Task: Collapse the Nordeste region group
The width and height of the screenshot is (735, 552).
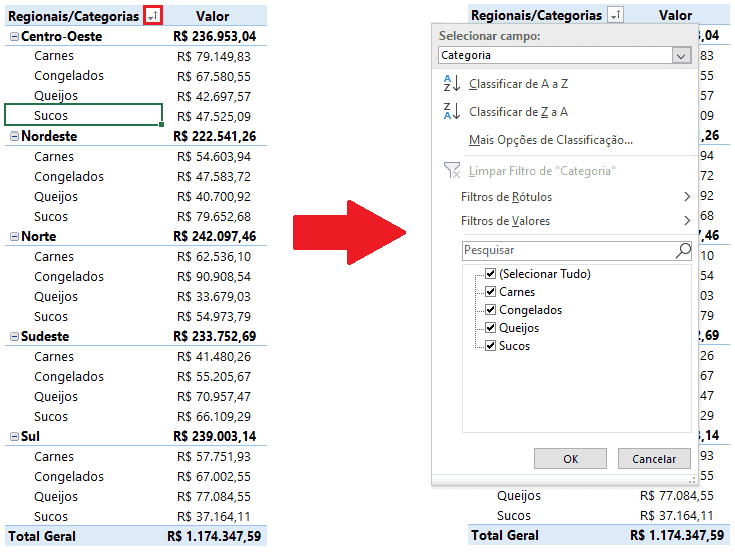Action: coord(14,136)
